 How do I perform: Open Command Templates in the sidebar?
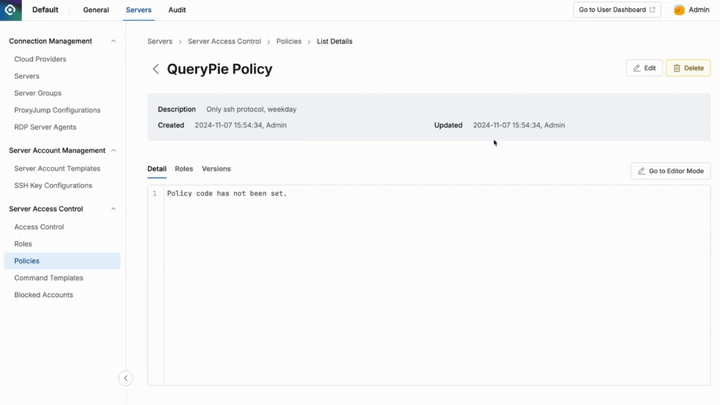click(49, 278)
